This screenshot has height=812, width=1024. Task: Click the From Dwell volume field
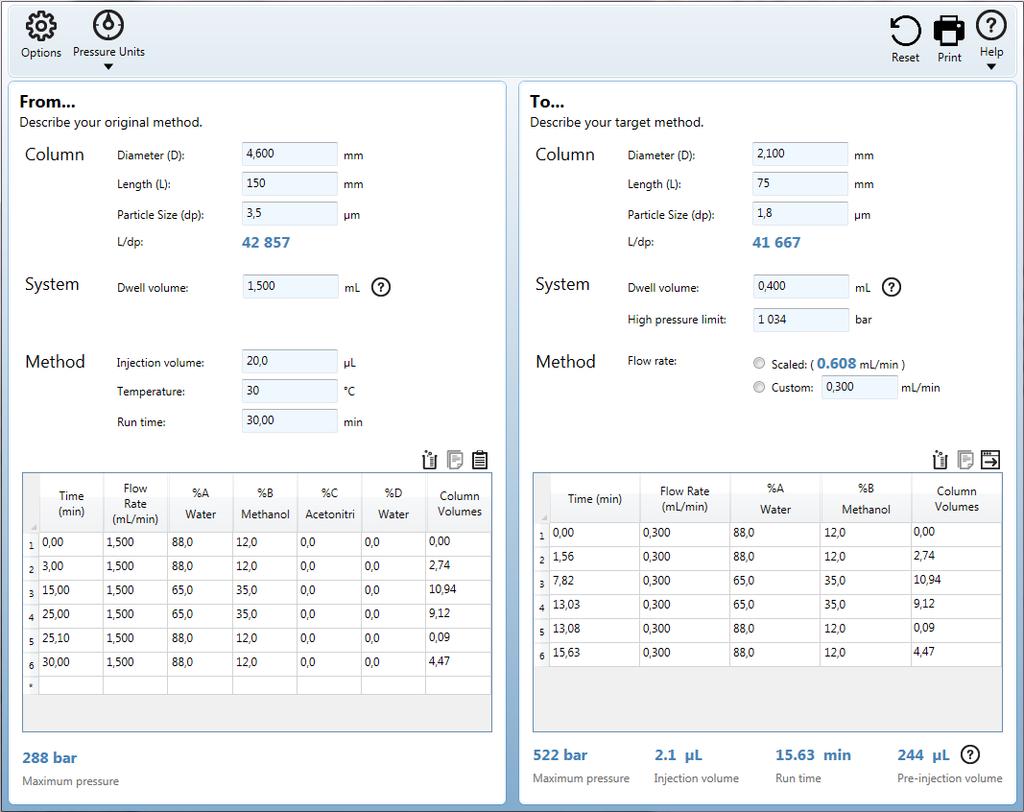point(290,286)
